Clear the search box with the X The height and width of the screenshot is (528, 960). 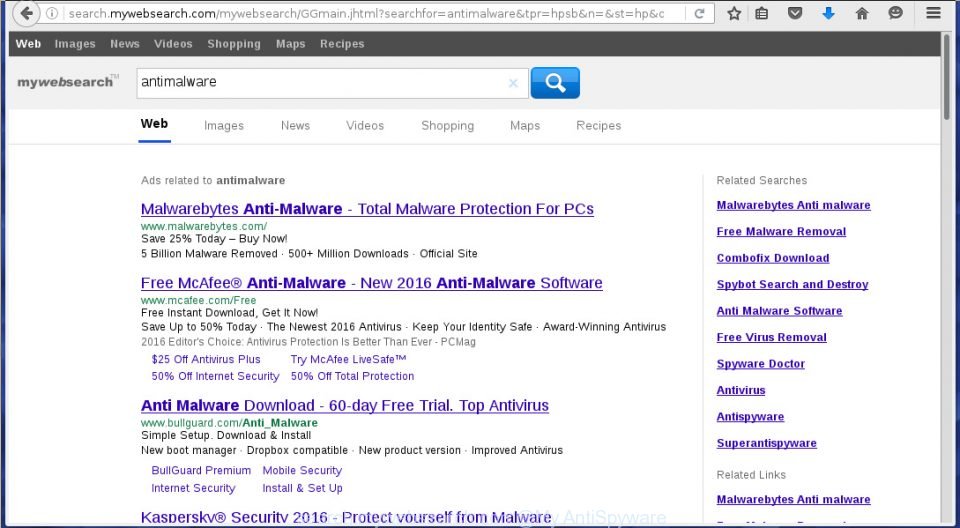513,83
